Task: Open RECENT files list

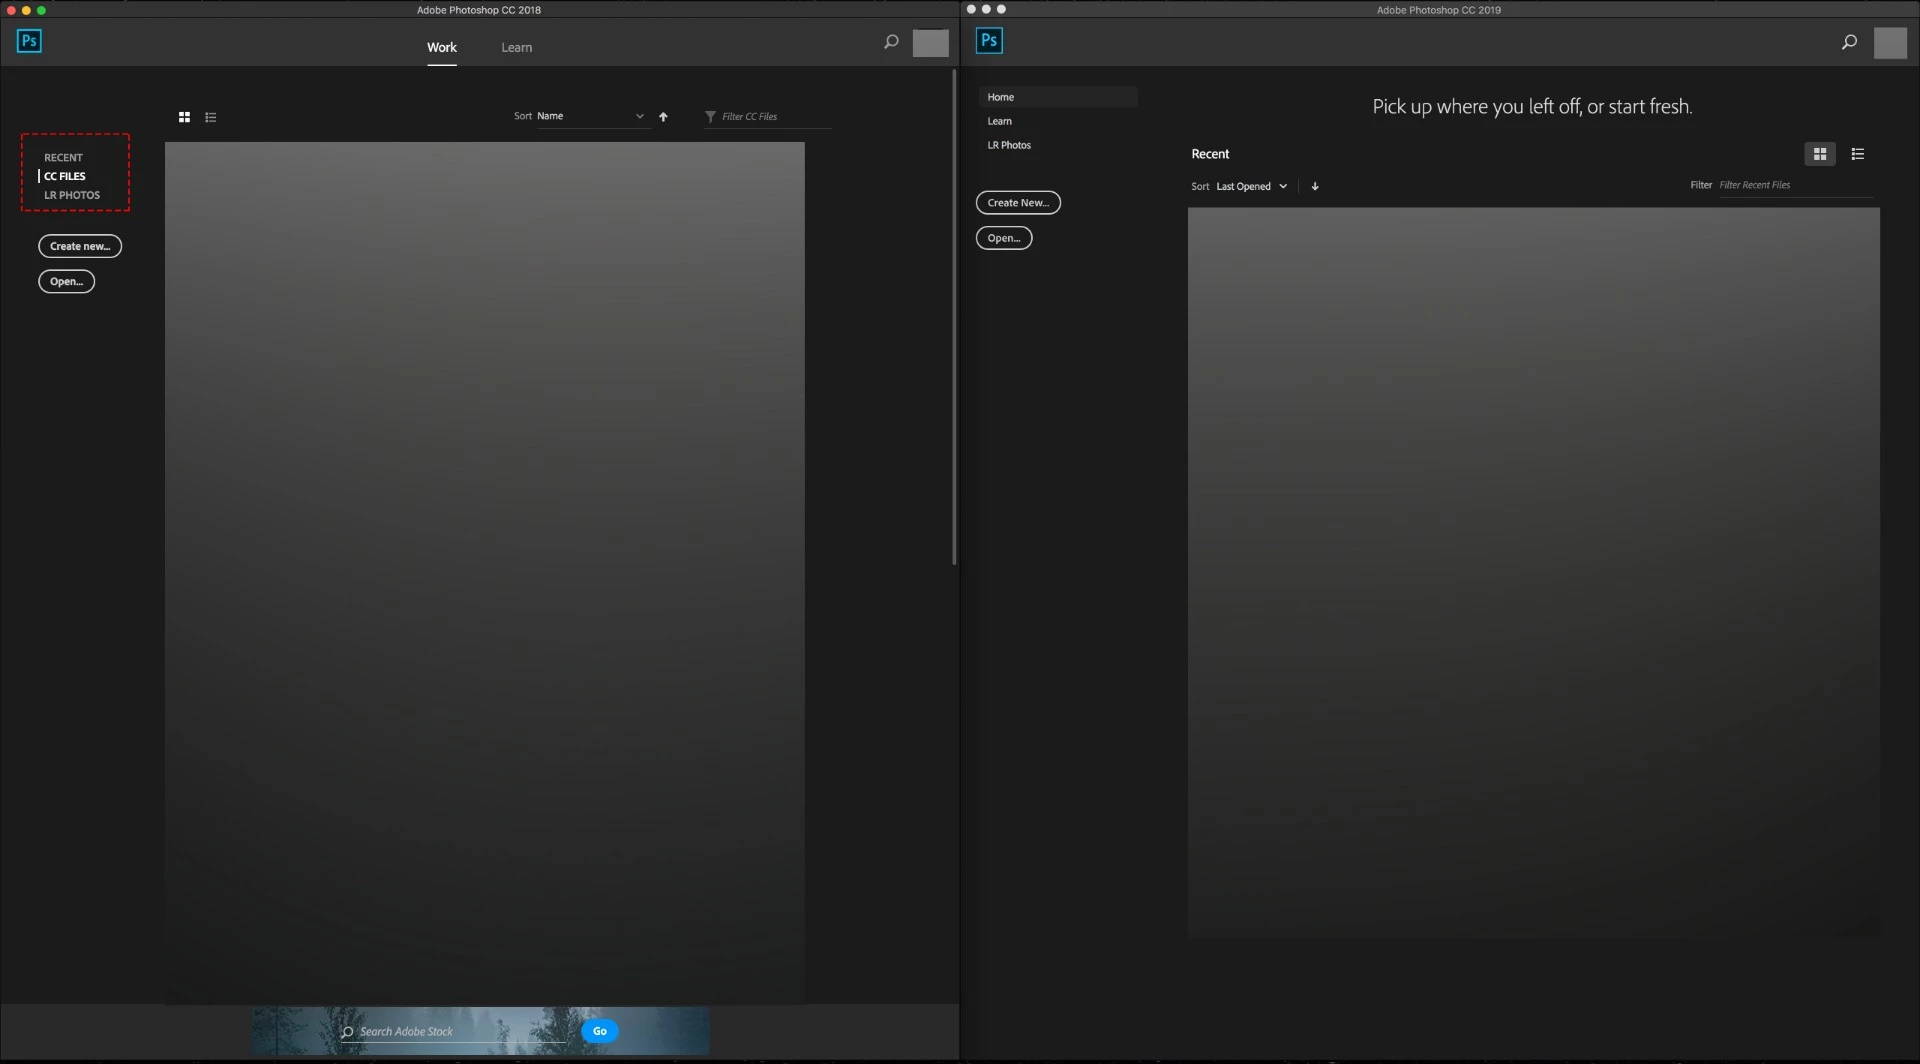Action: tap(63, 157)
